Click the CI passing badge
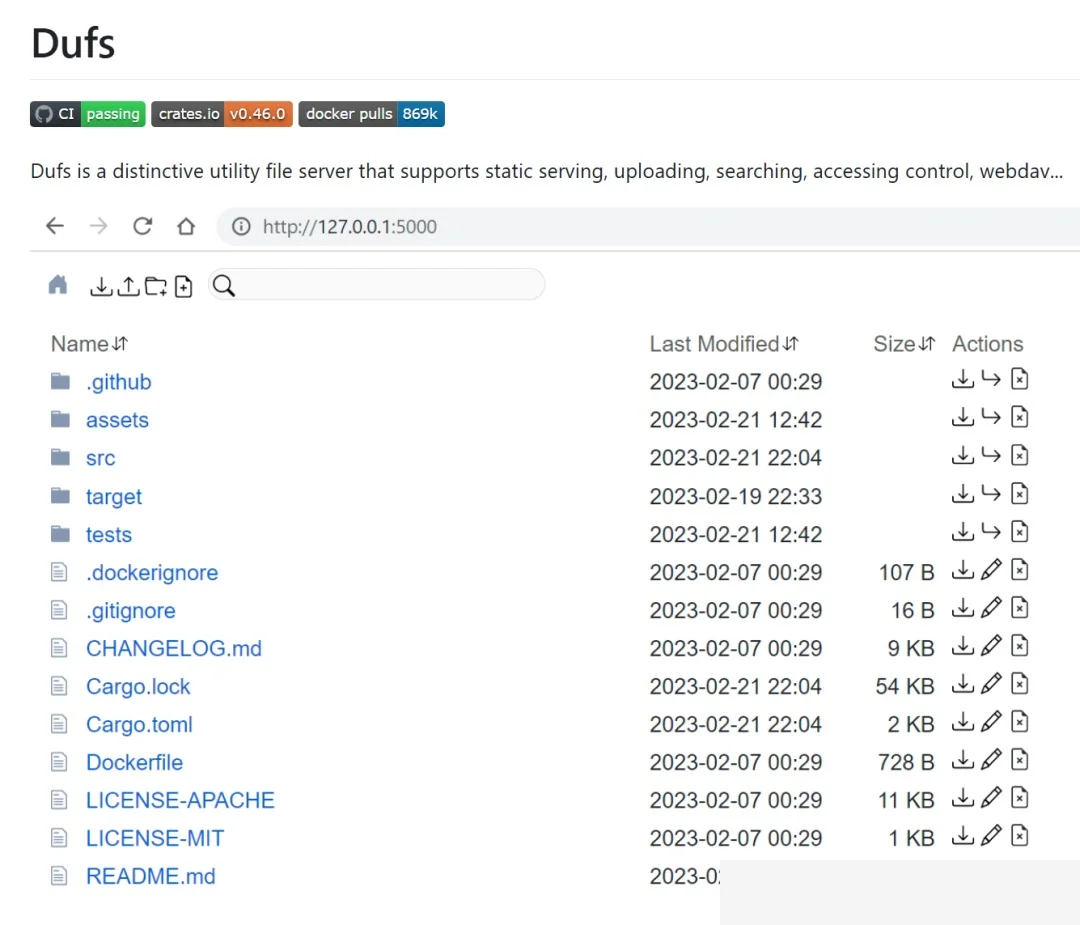 87,114
